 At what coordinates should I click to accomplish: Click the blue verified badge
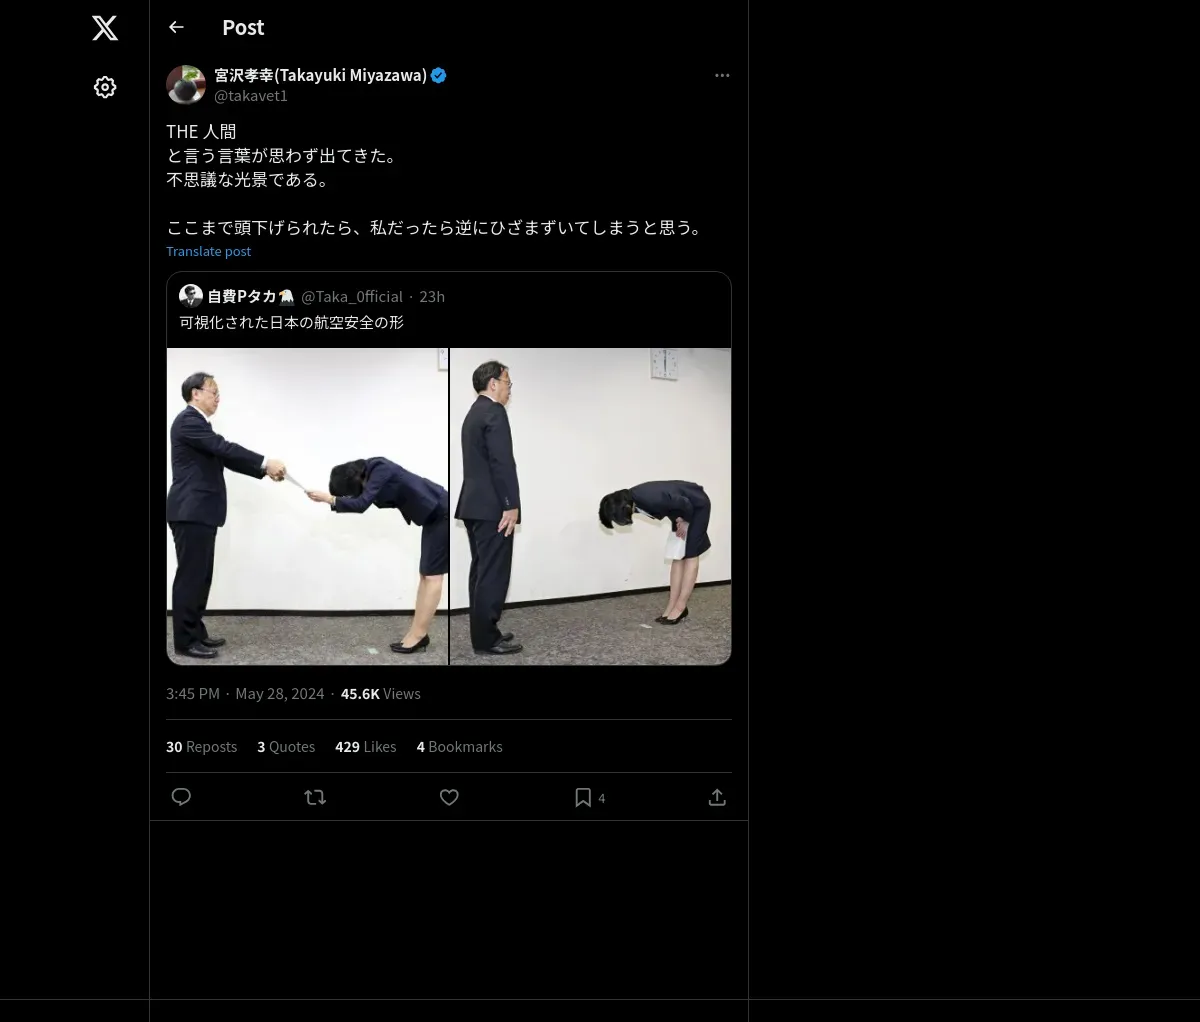[439, 76]
